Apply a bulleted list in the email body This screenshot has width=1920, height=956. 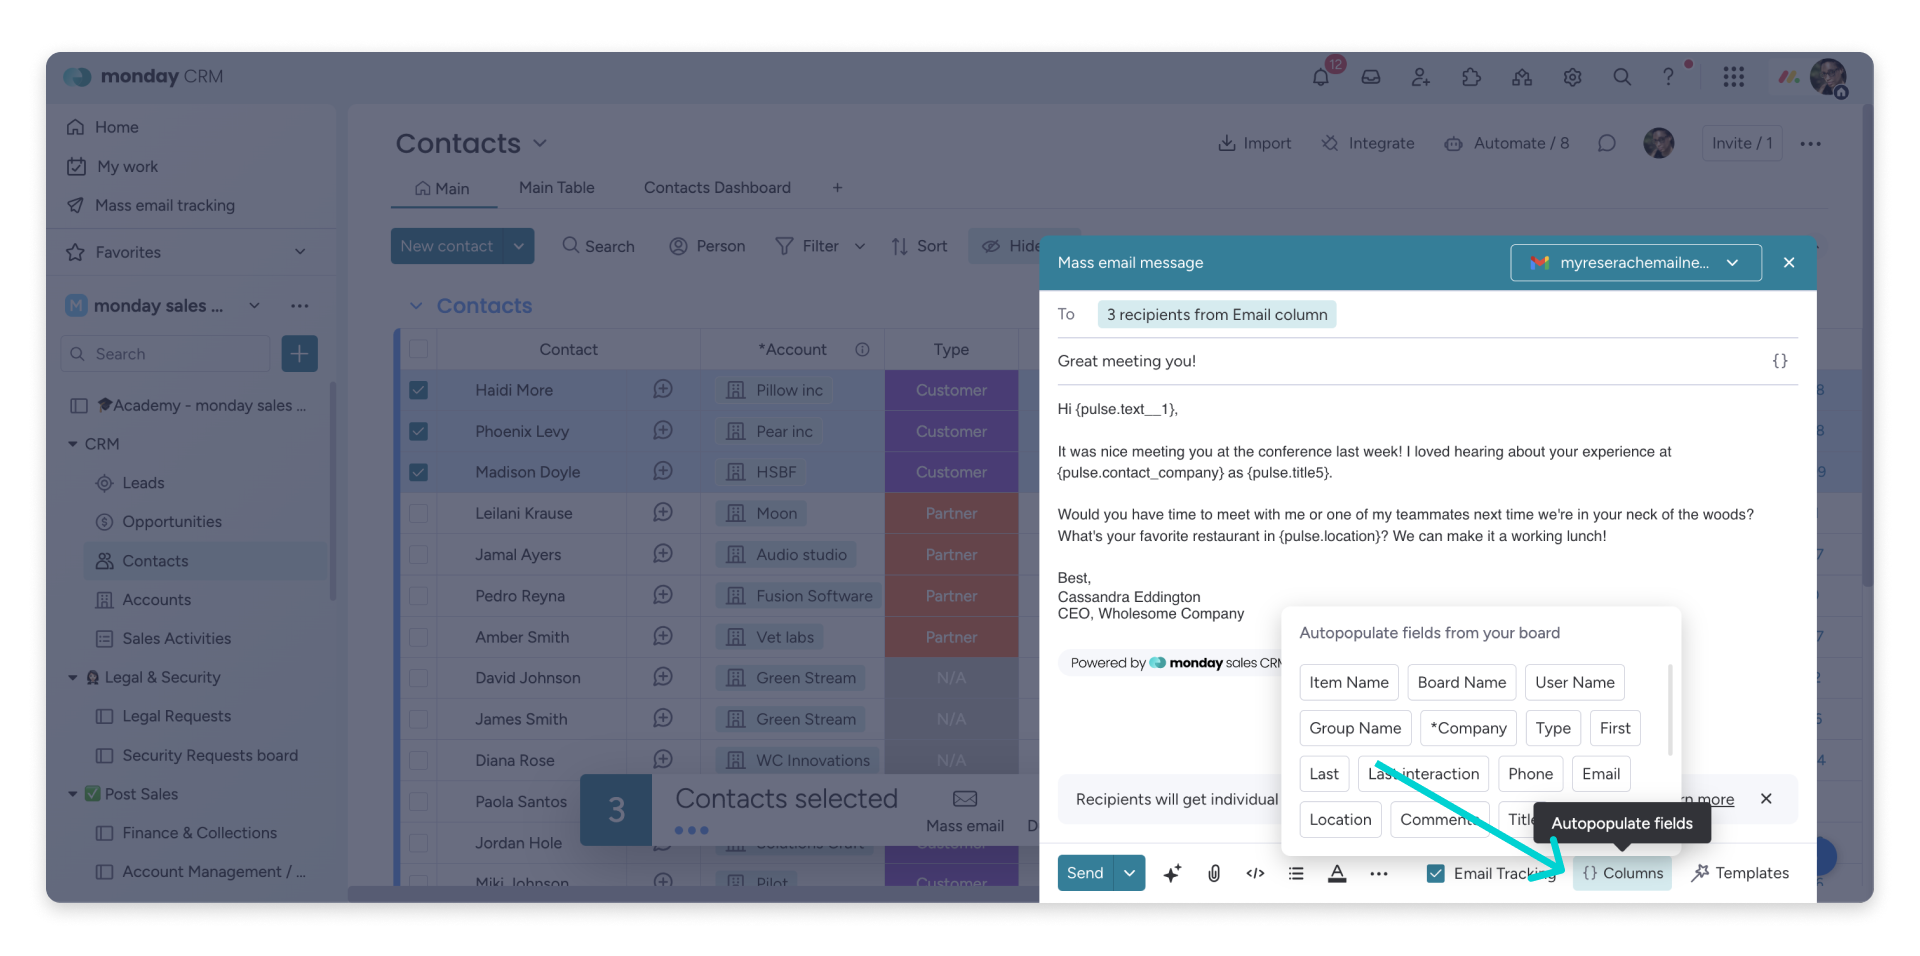coord(1296,873)
